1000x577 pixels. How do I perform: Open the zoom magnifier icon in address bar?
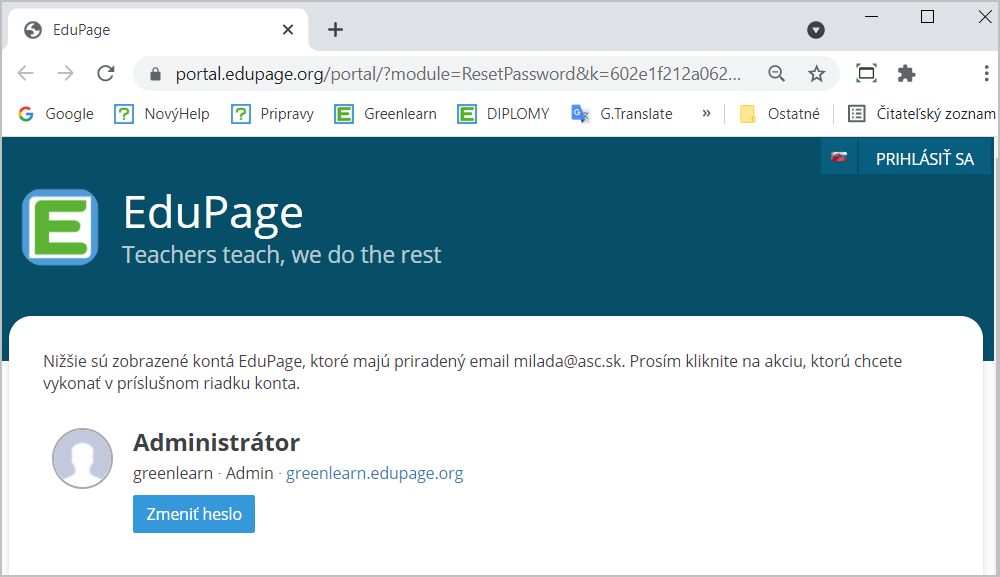(776, 74)
